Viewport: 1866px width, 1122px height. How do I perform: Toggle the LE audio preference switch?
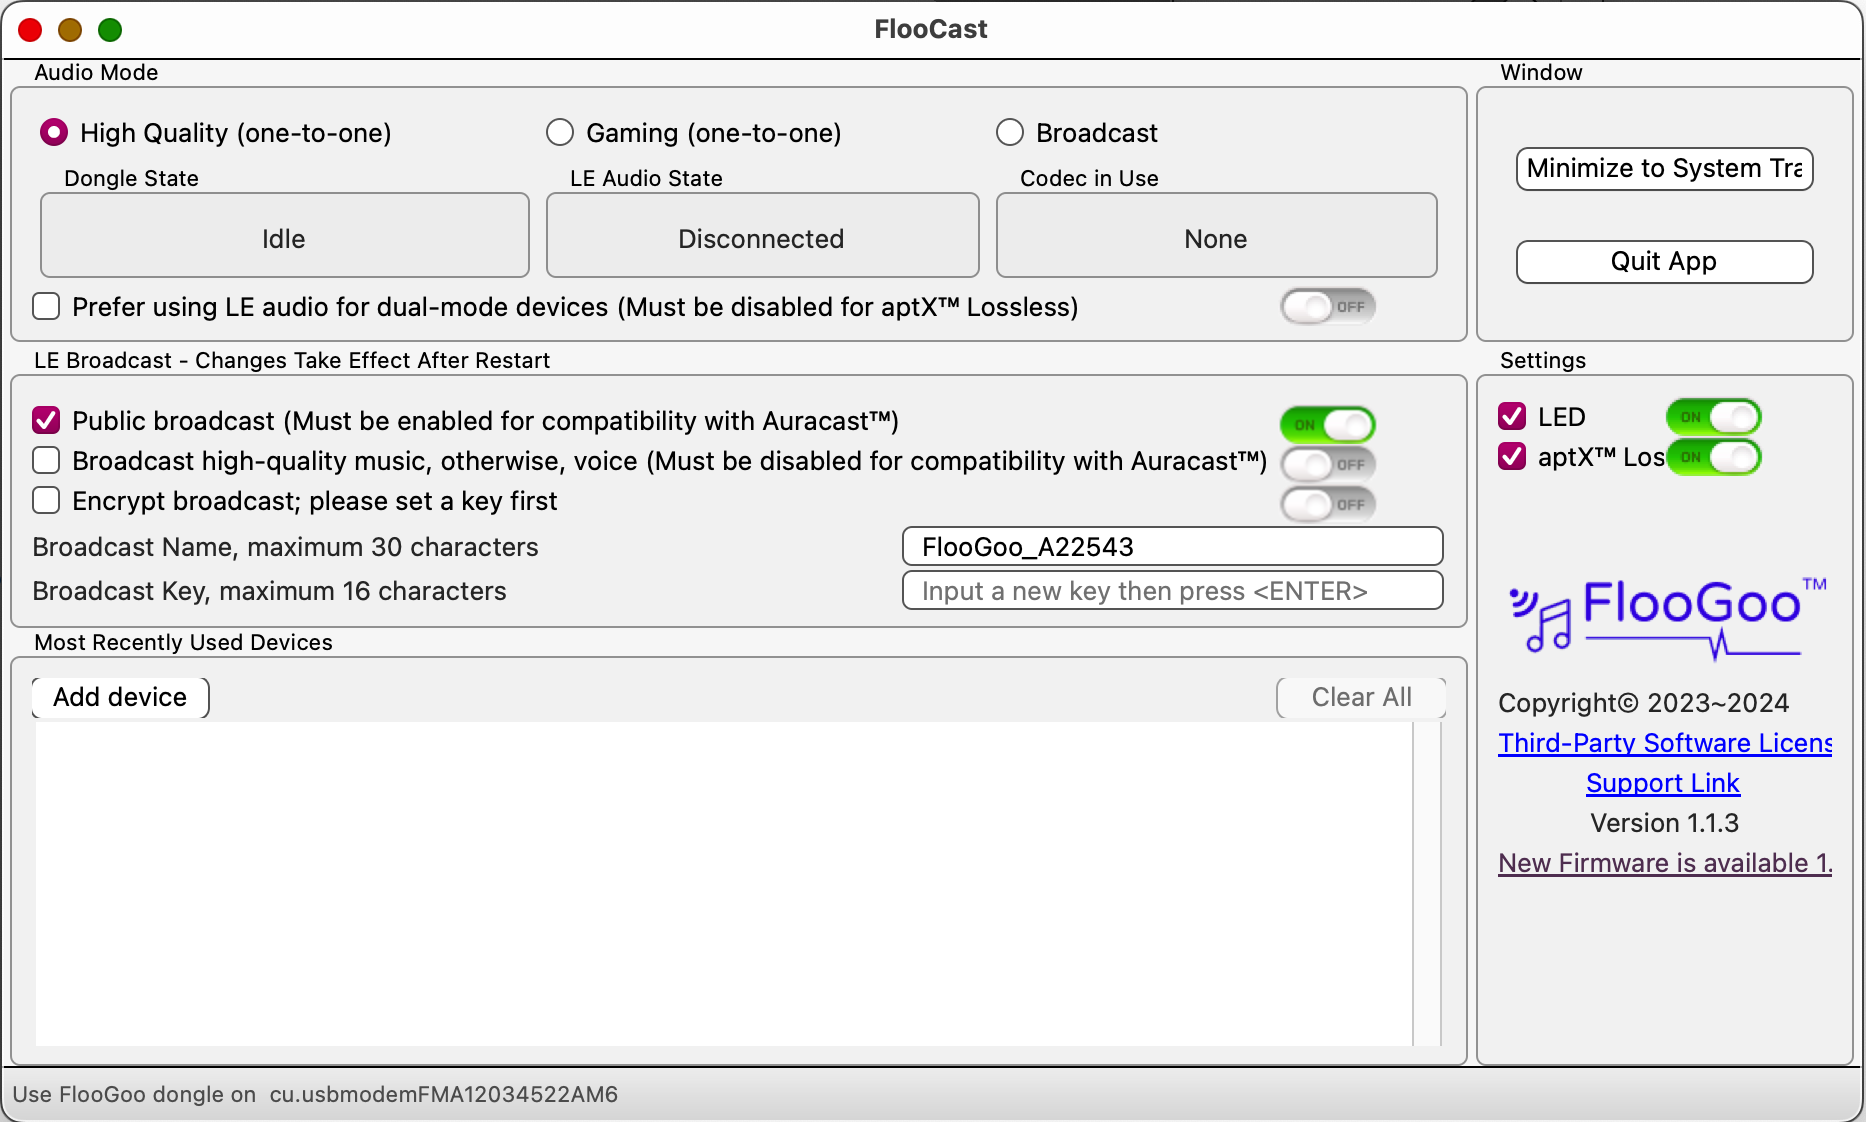pos(1328,306)
